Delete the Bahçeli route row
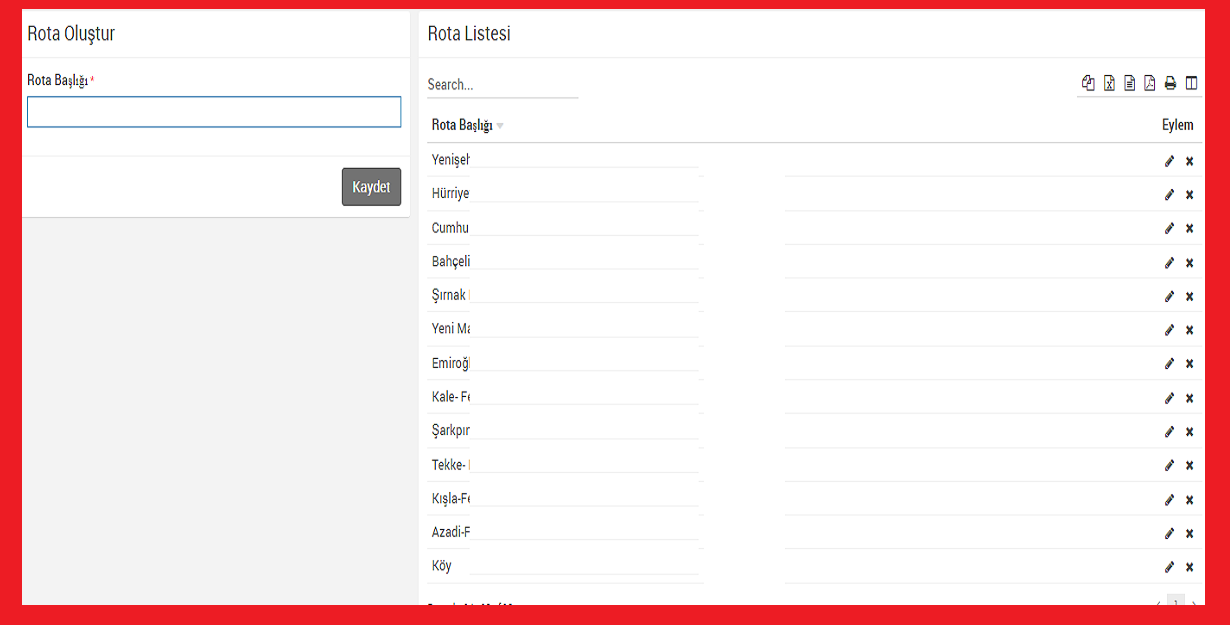This screenshot has height=625, width=1230. click(x=1189, y=263)
